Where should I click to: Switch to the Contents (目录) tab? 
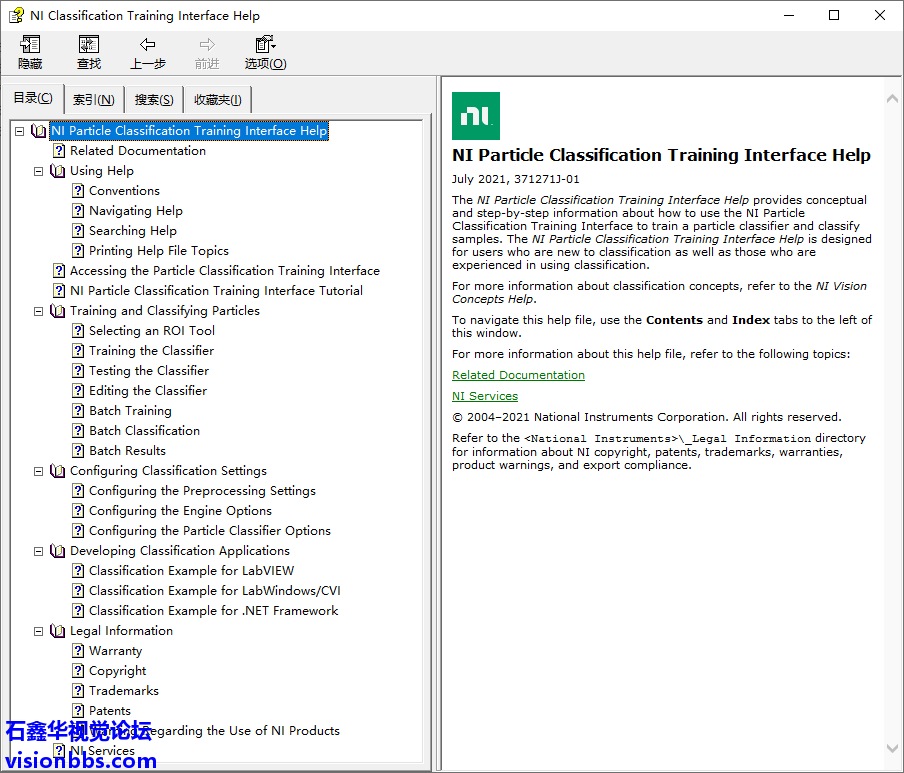33,98
